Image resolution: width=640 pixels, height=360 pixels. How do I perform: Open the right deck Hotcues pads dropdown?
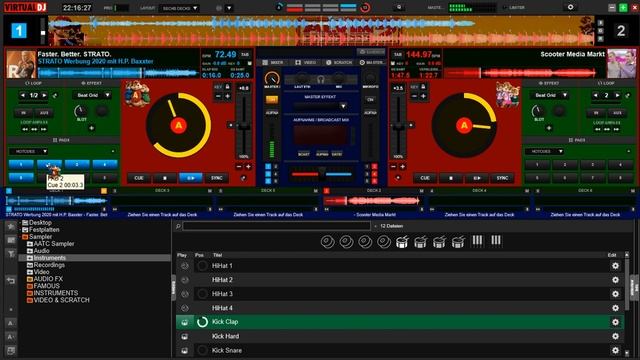point(544,151)
